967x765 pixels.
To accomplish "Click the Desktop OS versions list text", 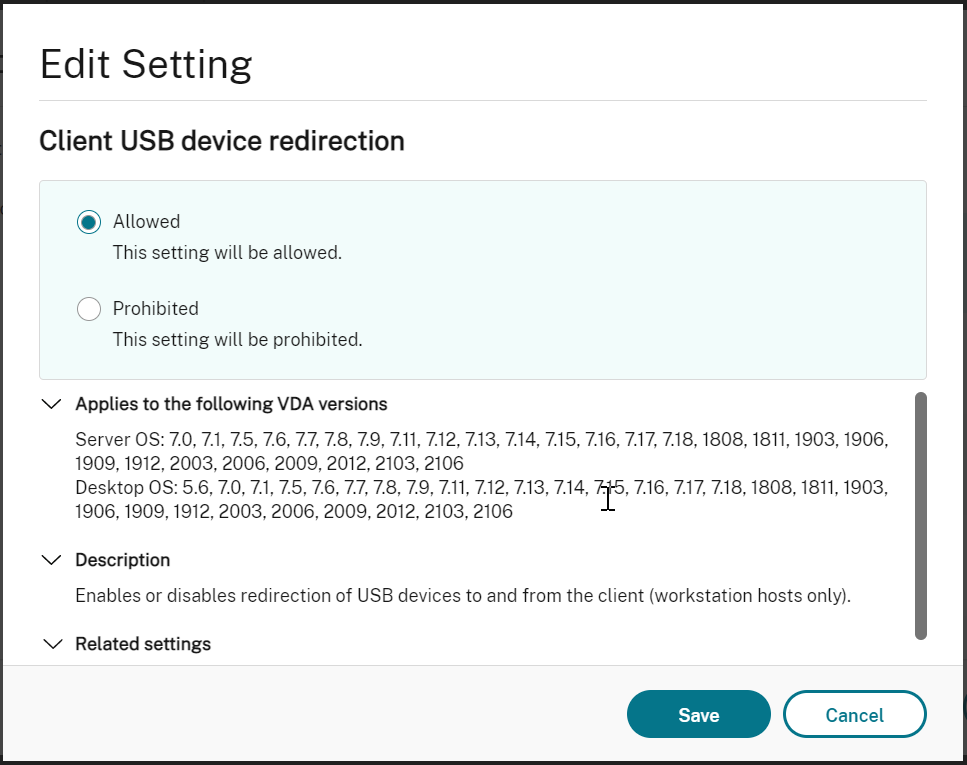I will point(480,499).
